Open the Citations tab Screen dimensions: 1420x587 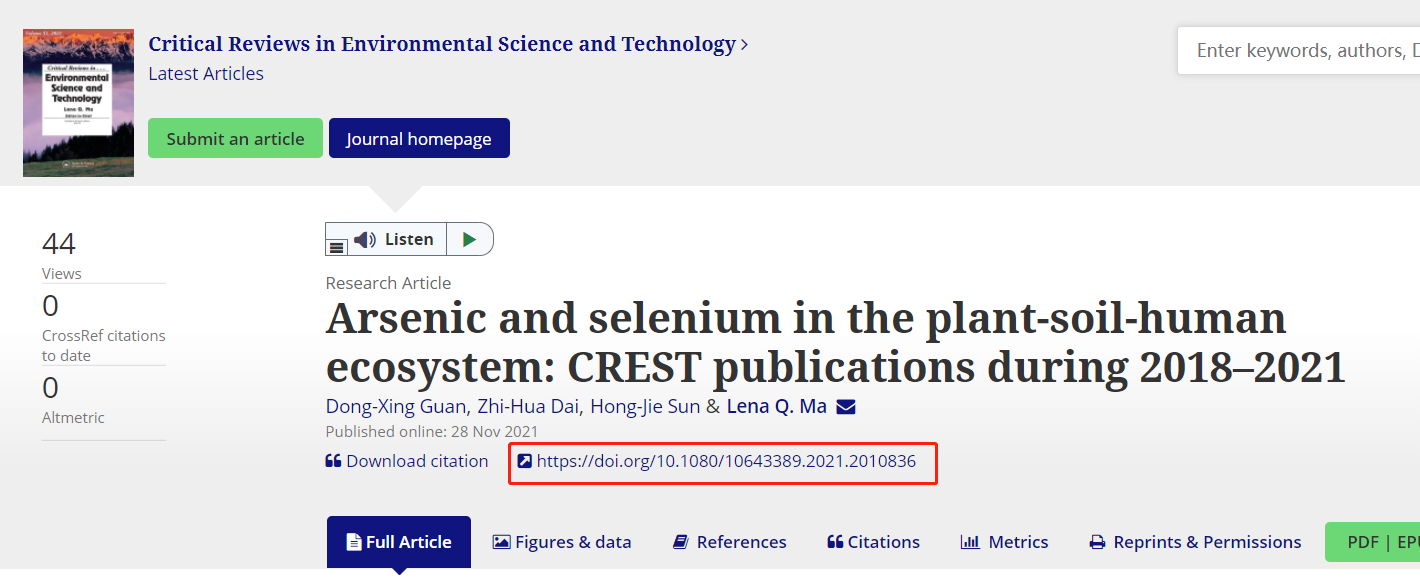tap(873, 542)
